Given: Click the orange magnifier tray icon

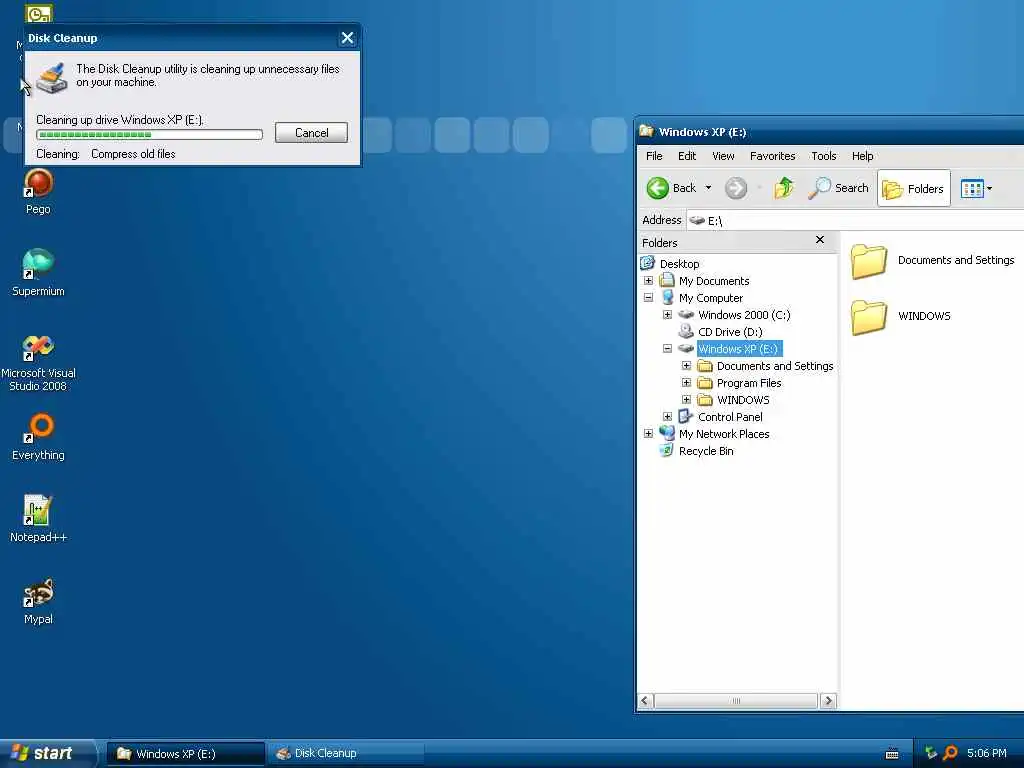Looking at the screenshot, I should click(951, 753).
